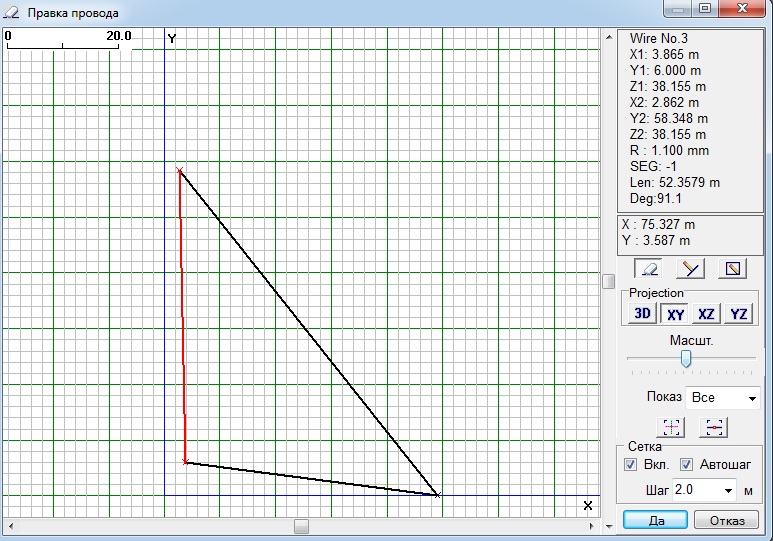Click the 'X1: 3.865 m' value
The width and height of the screenshot is (773, 541).
664,54
